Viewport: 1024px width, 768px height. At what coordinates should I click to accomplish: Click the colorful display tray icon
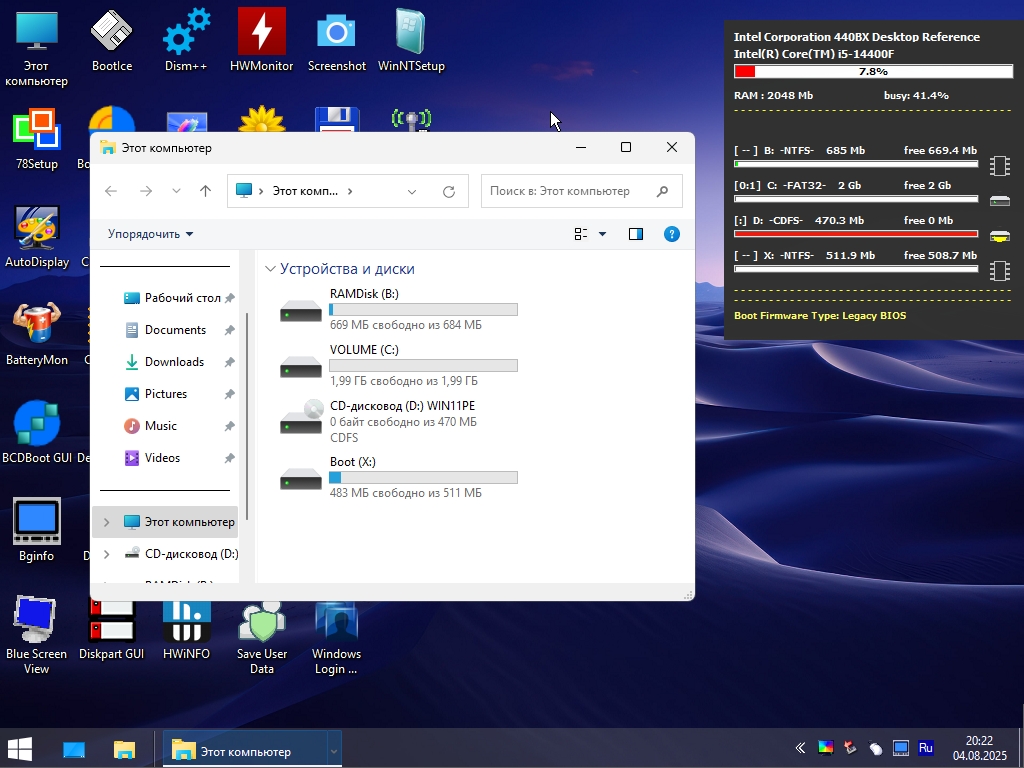point(825,748)
